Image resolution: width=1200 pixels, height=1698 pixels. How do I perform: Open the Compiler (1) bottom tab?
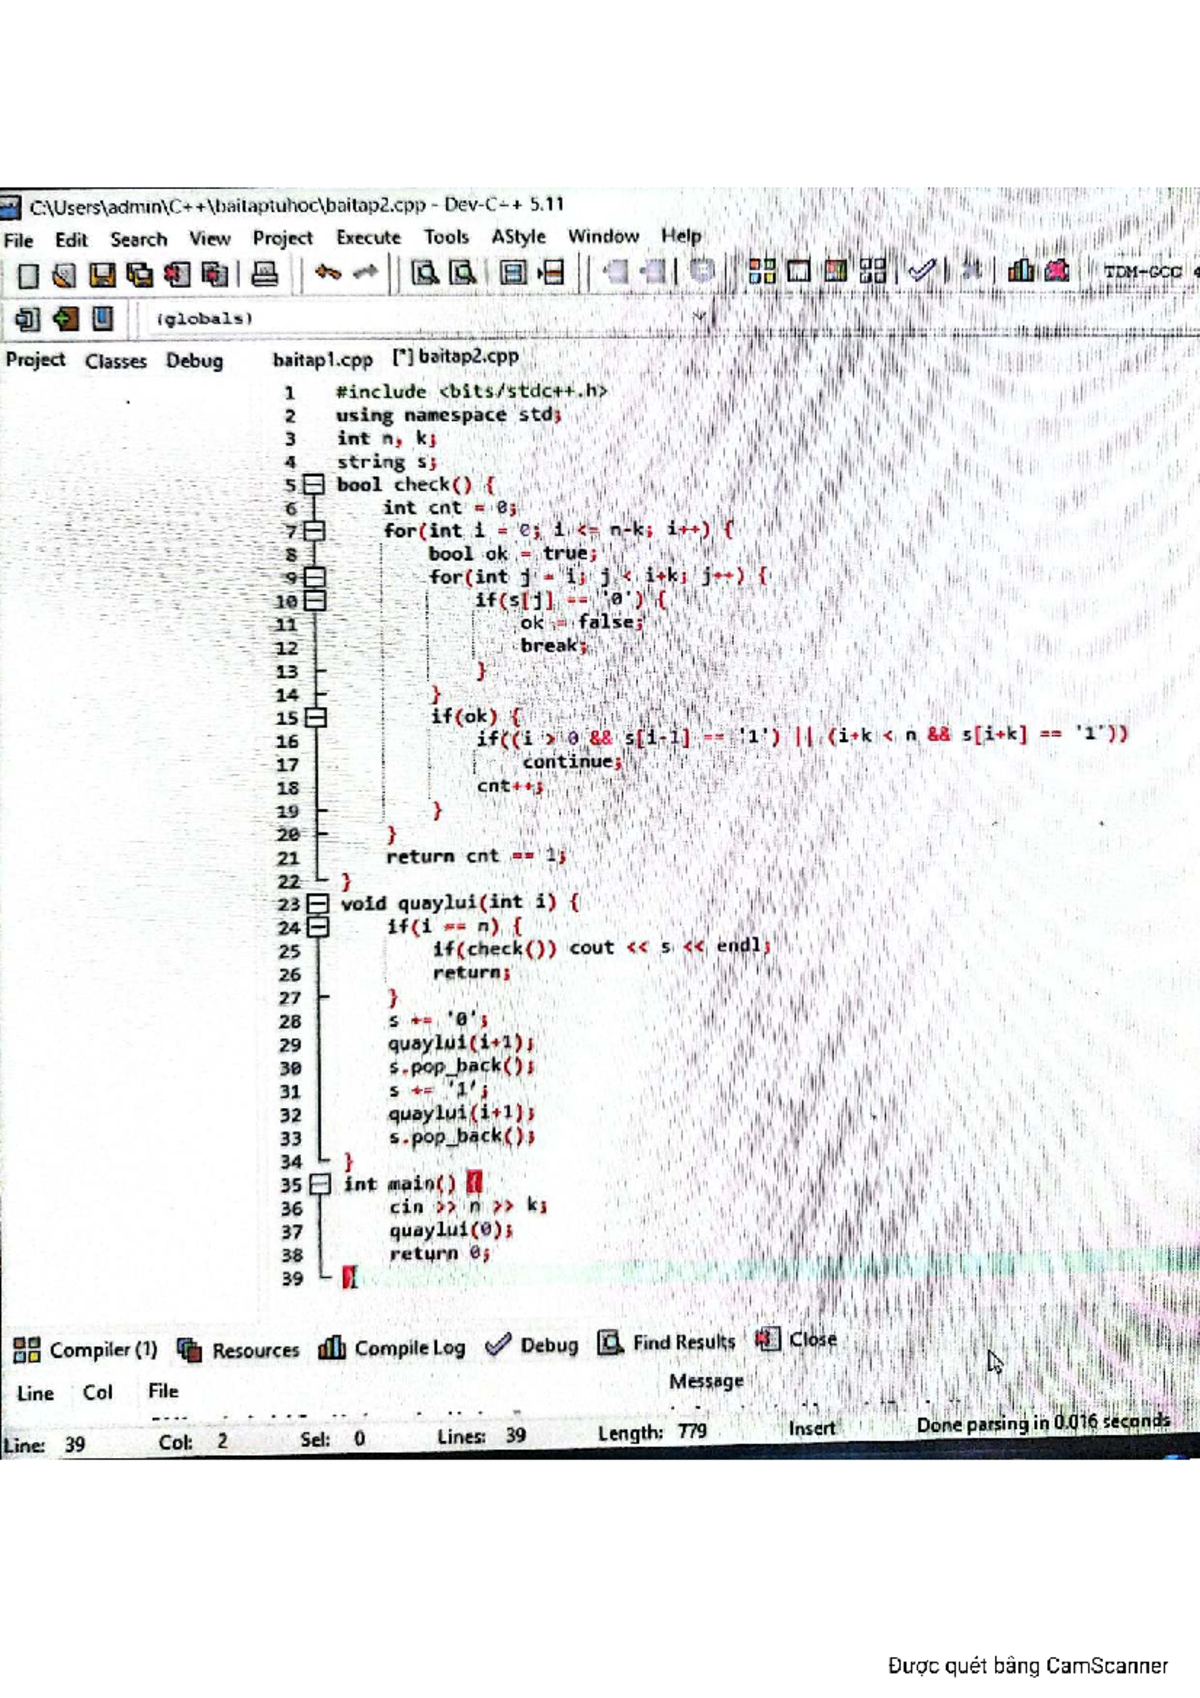[x=86, y=1350]
